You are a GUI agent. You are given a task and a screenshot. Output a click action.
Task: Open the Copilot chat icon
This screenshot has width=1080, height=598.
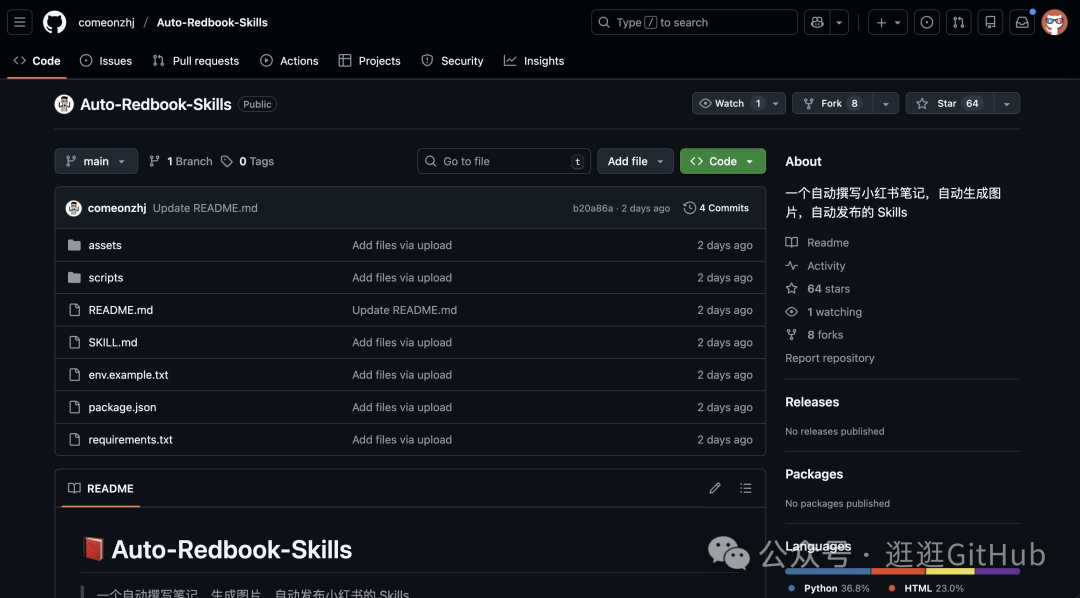click(816, 22)
